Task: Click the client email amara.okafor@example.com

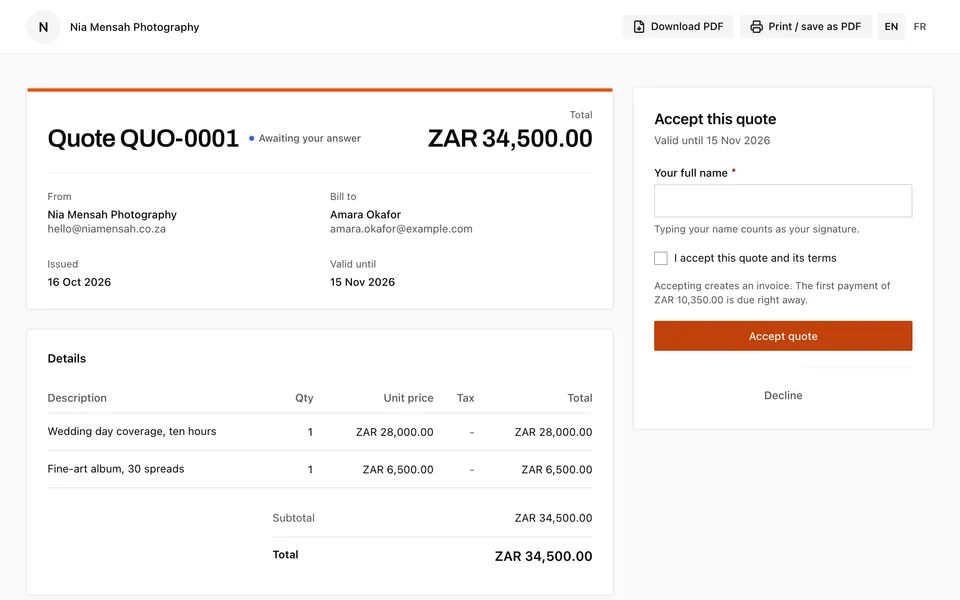Action: [x=401, y=229]
